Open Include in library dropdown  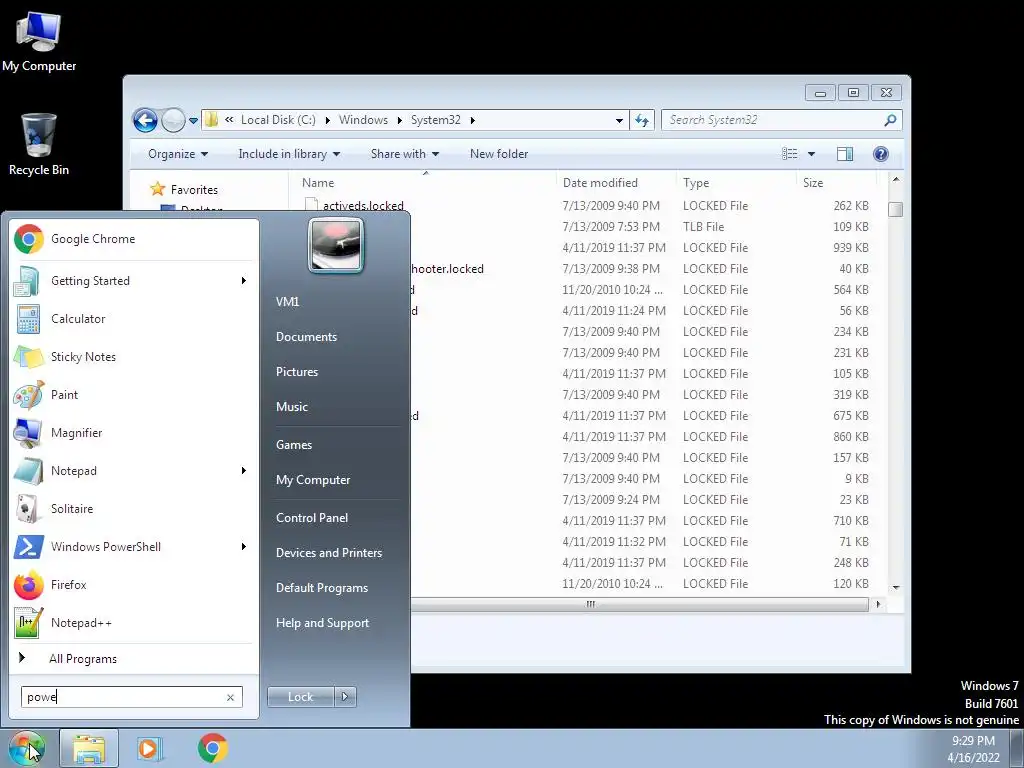click(x=289, y=154)
